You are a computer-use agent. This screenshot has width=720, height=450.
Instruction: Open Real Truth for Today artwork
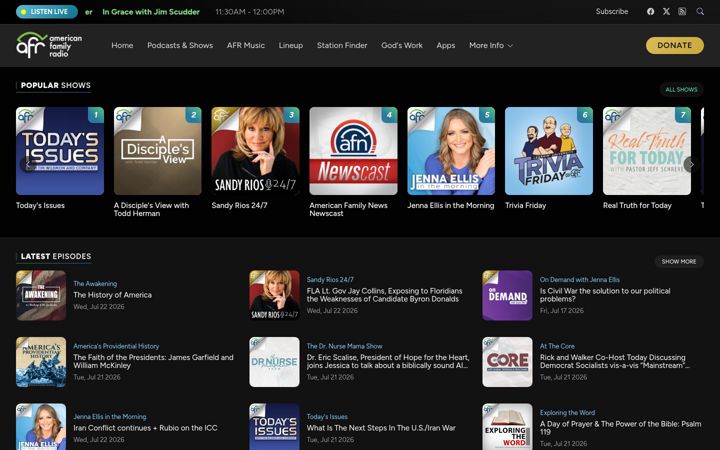click(x=647, y=151)
